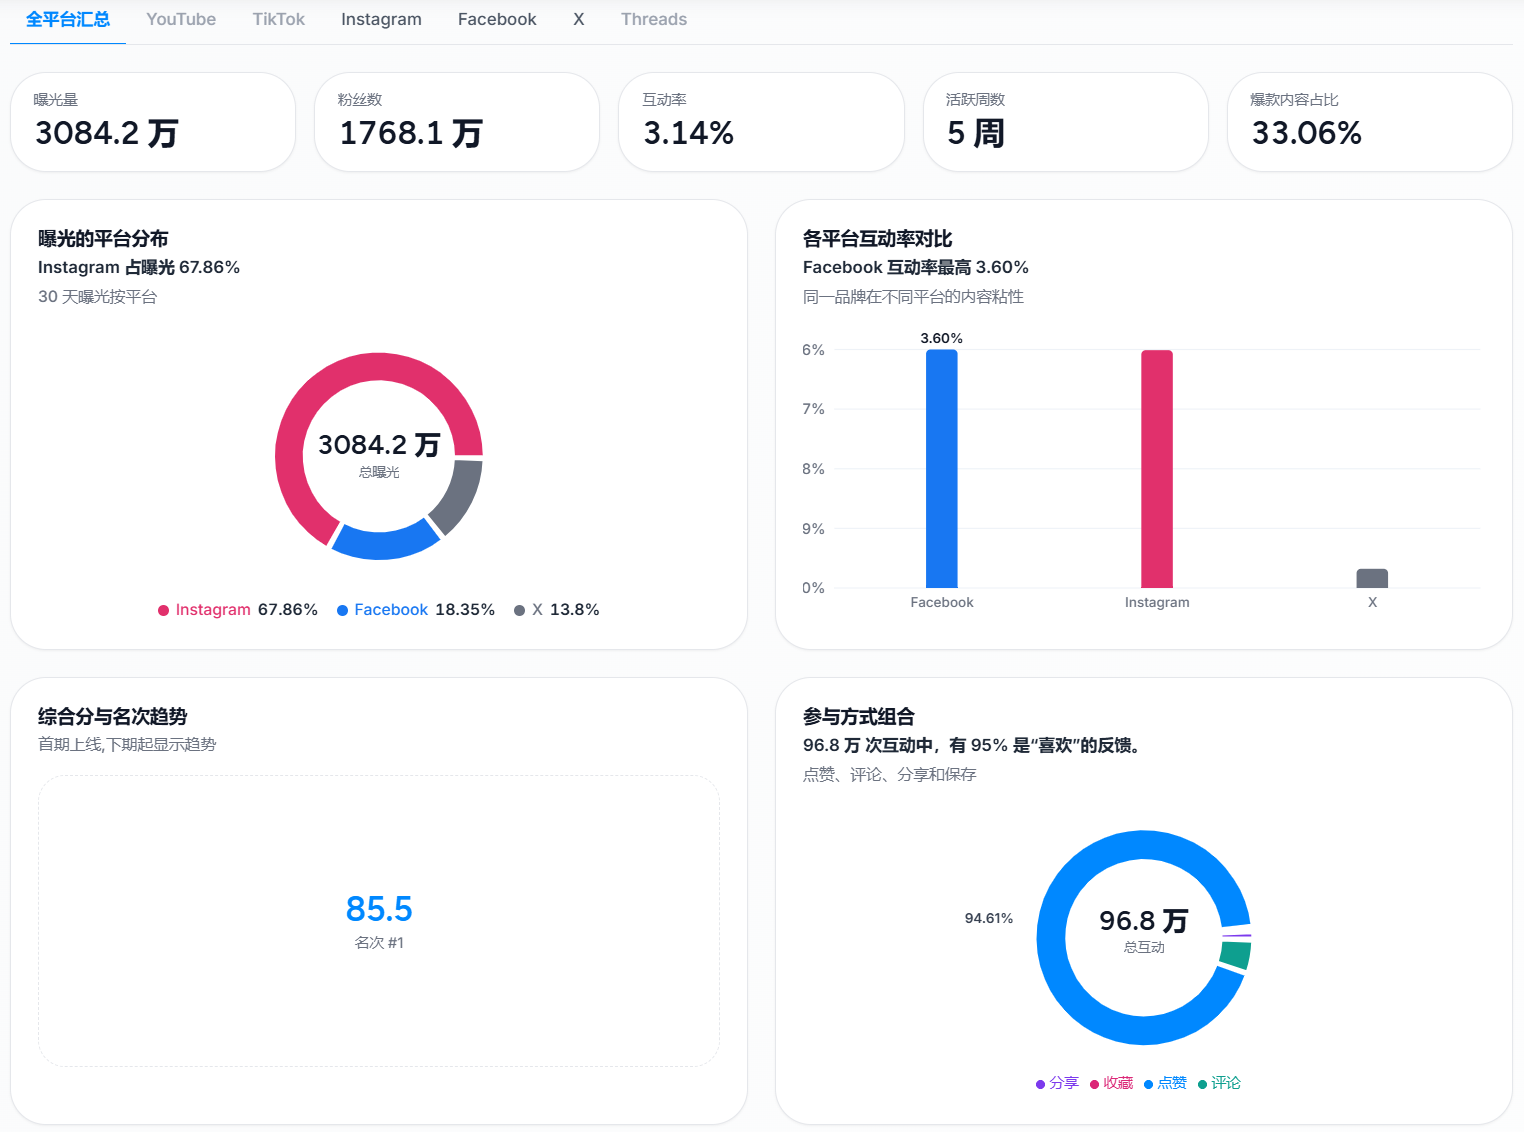Click the 85.5 composite score value
The width and height of the screenshot is (1524, 1132).
379,909
